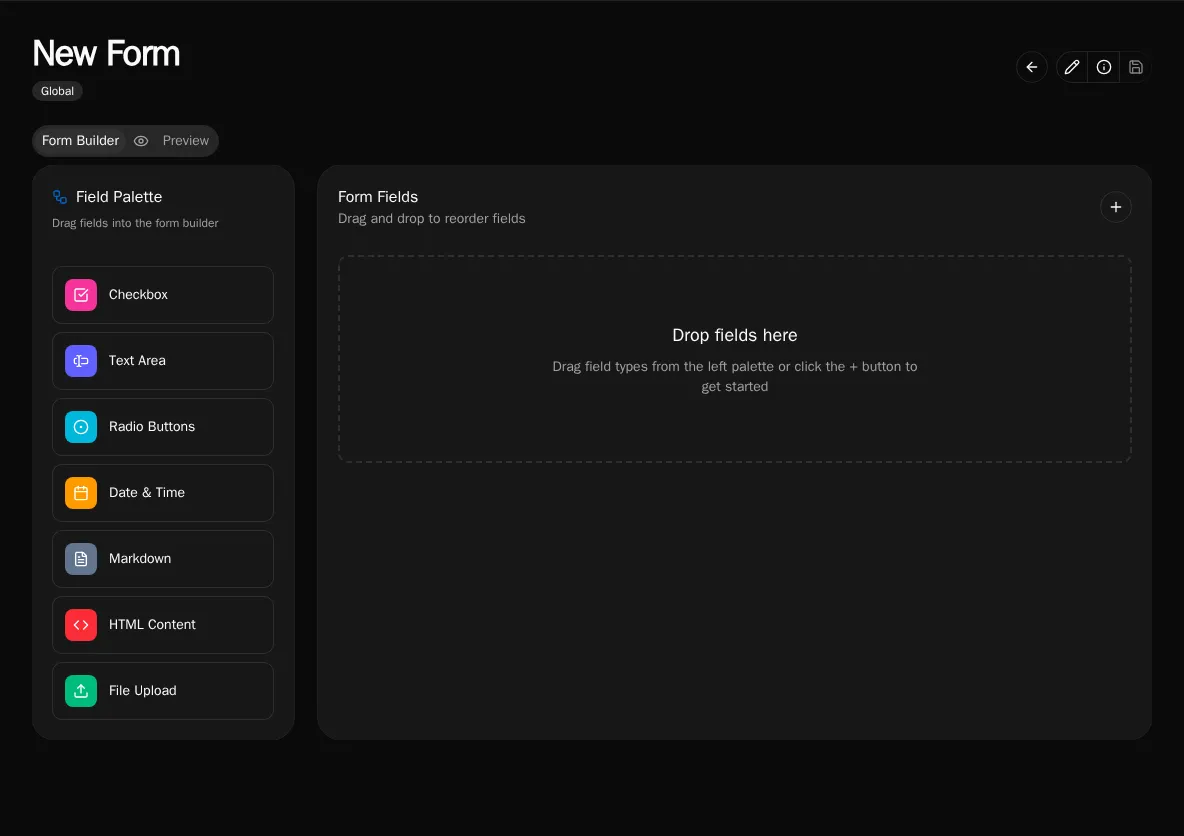Click the cyan Radio Buttons icon
Screen dimensions: 1184x836
pos(81,427)
